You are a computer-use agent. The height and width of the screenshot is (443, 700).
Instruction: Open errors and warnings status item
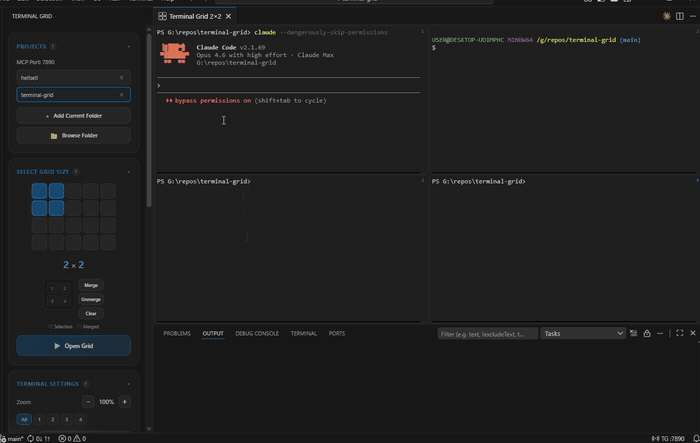point(72,439)
